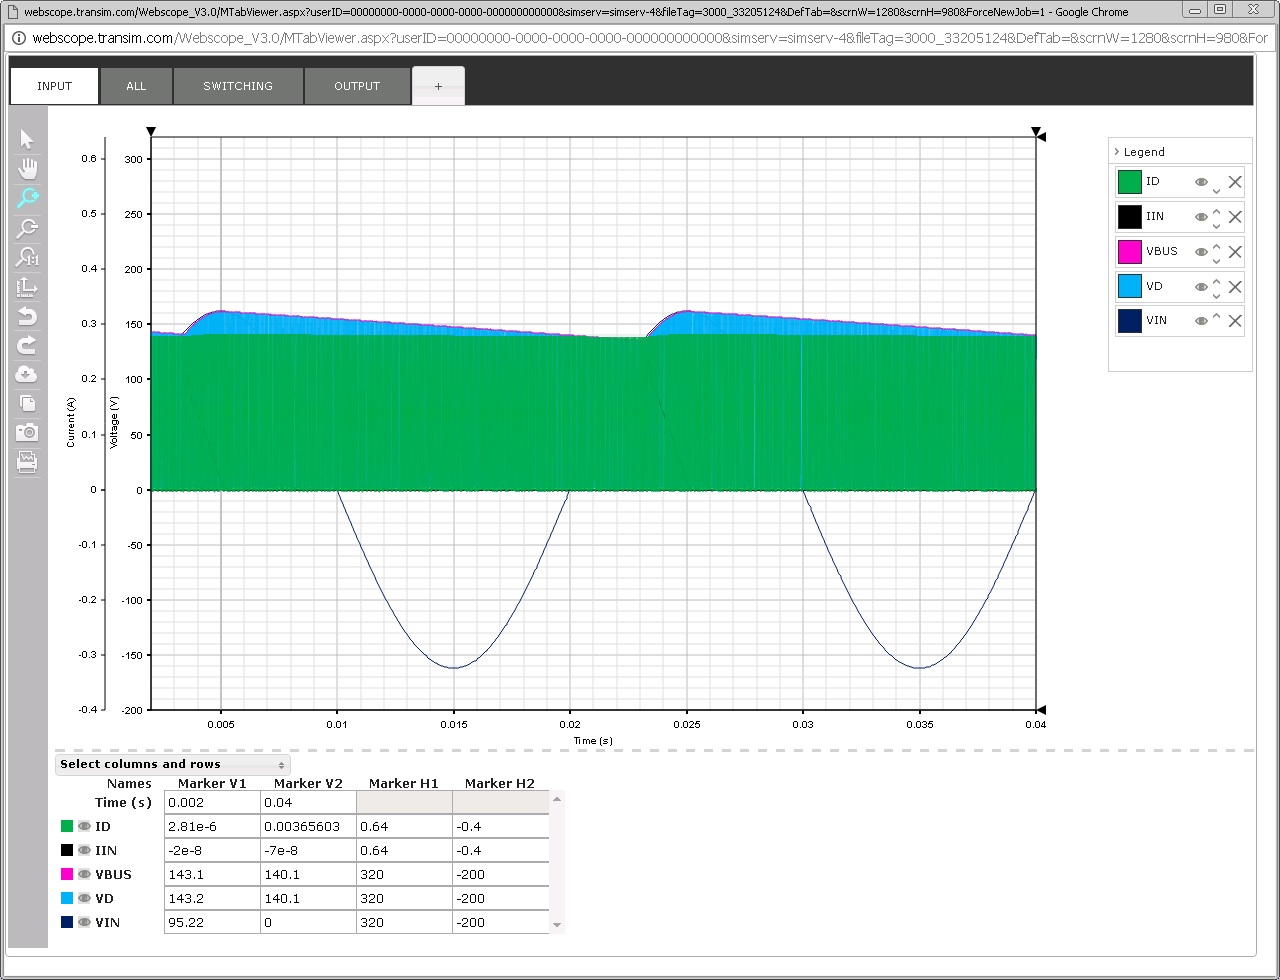Image resolution: width=1280 pixels, height=980 pixels.
Task: Click the VD light blue color swatch in Legend
Action: 1129,287
